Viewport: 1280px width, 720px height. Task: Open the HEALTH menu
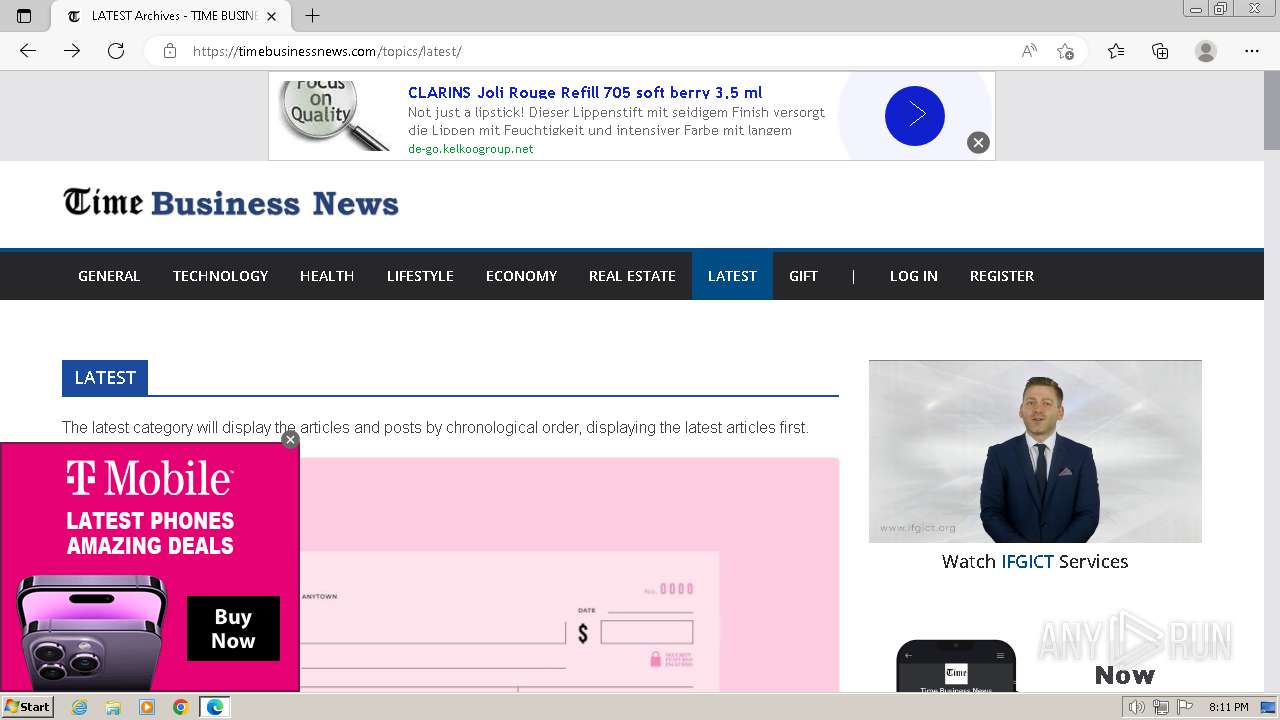[x=327, y=276]
